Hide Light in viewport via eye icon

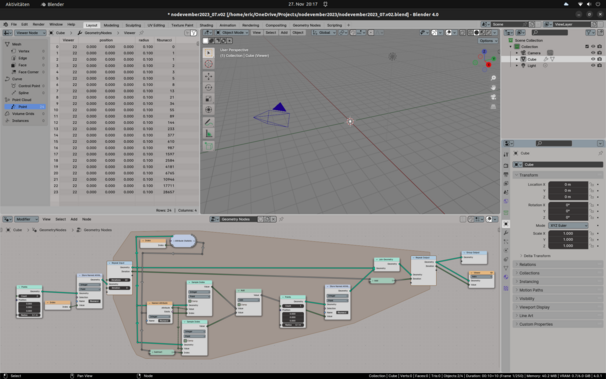point(593,66)
